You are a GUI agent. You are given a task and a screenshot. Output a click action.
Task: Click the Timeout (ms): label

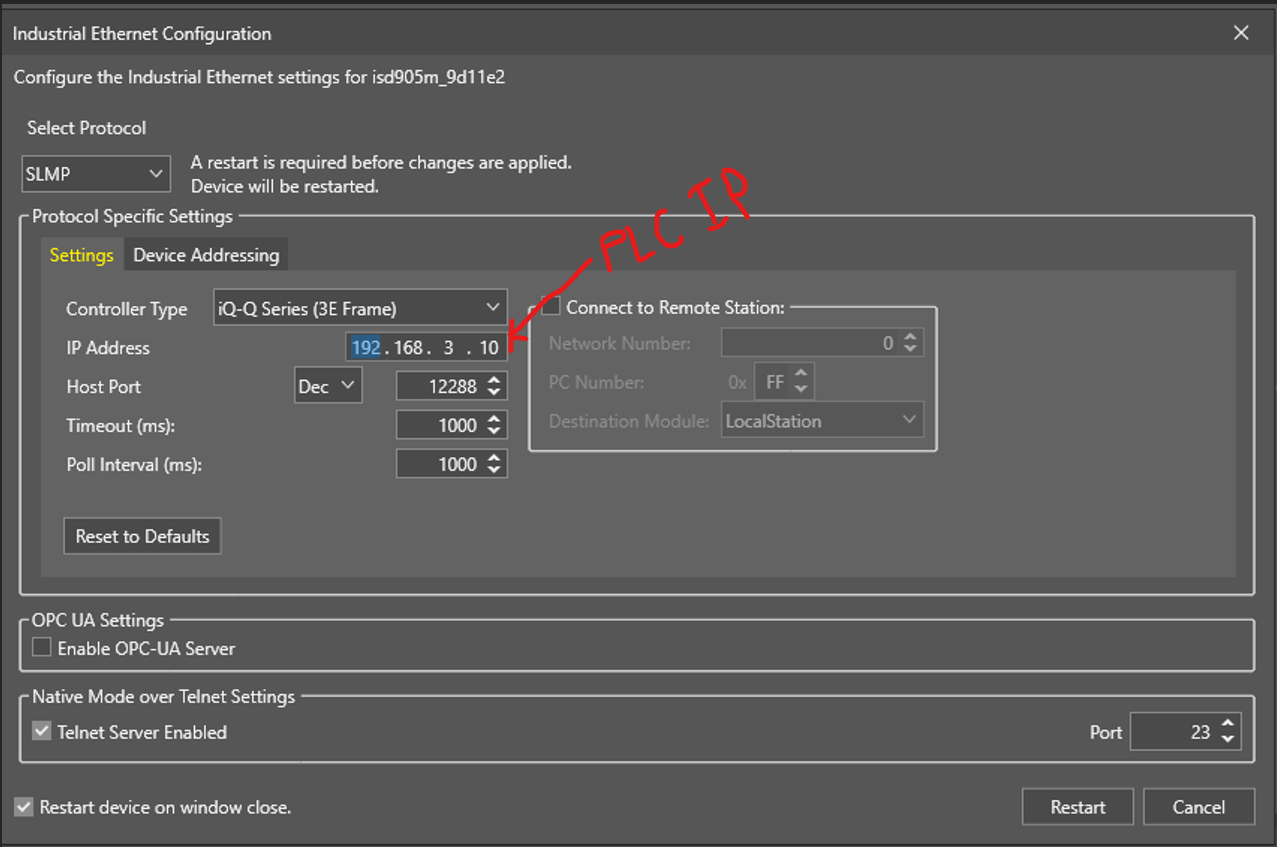click(x=120, y=426)
